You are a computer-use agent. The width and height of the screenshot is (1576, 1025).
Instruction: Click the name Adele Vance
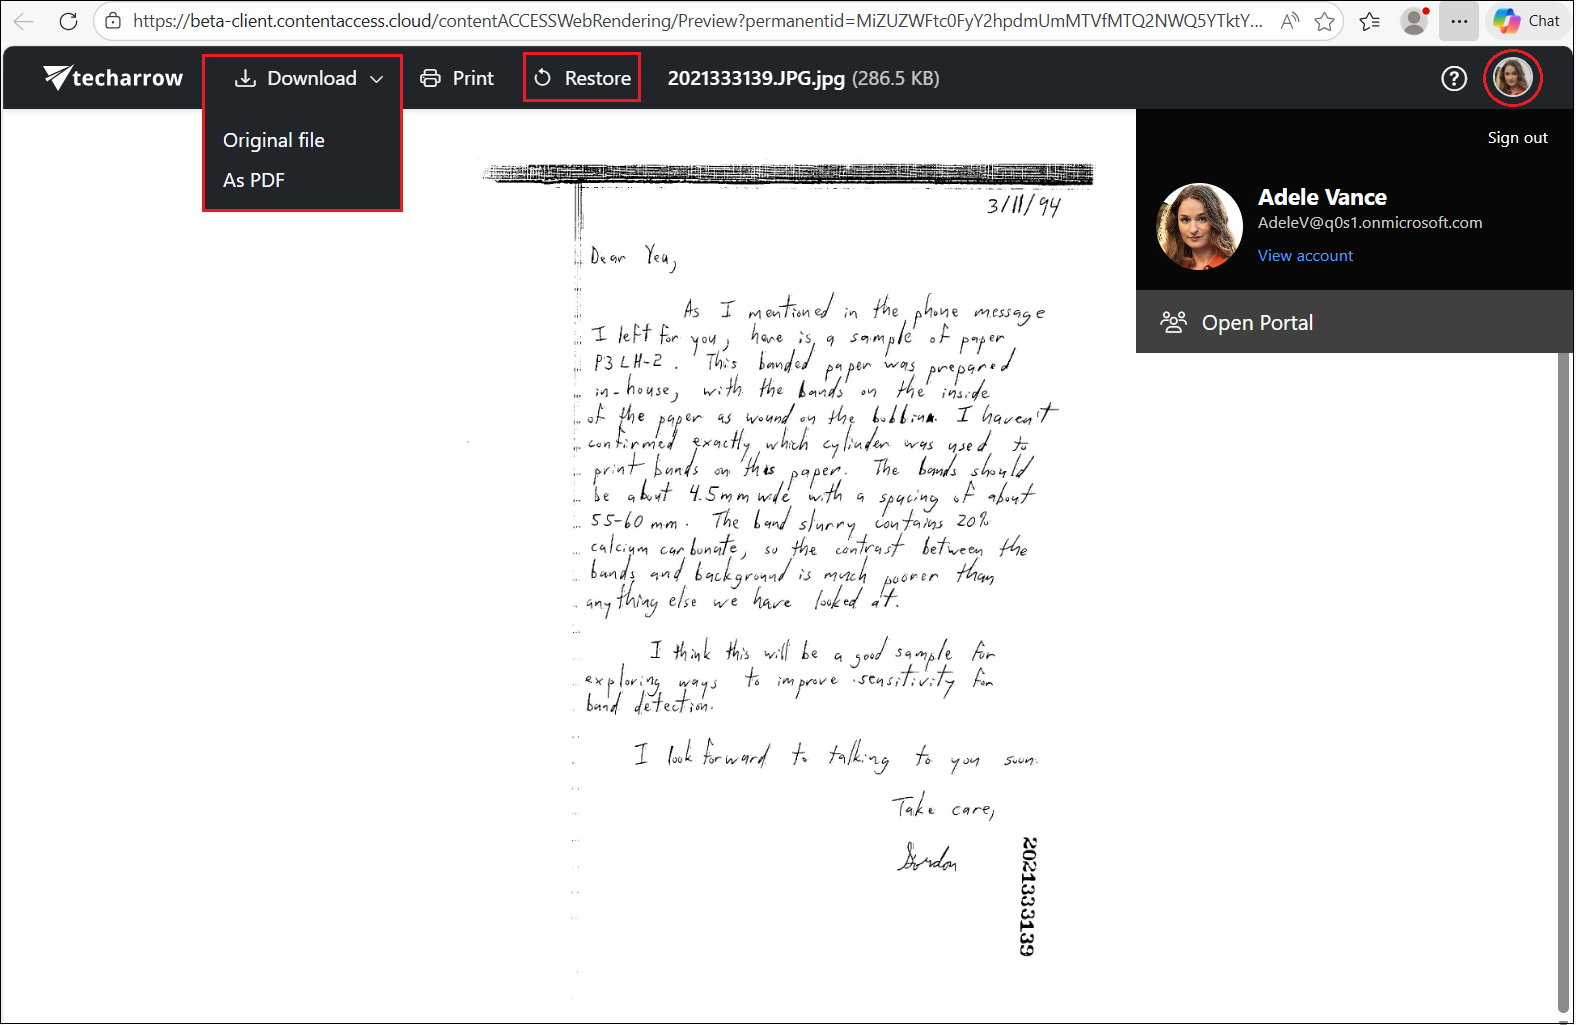tap(1322, 197)
